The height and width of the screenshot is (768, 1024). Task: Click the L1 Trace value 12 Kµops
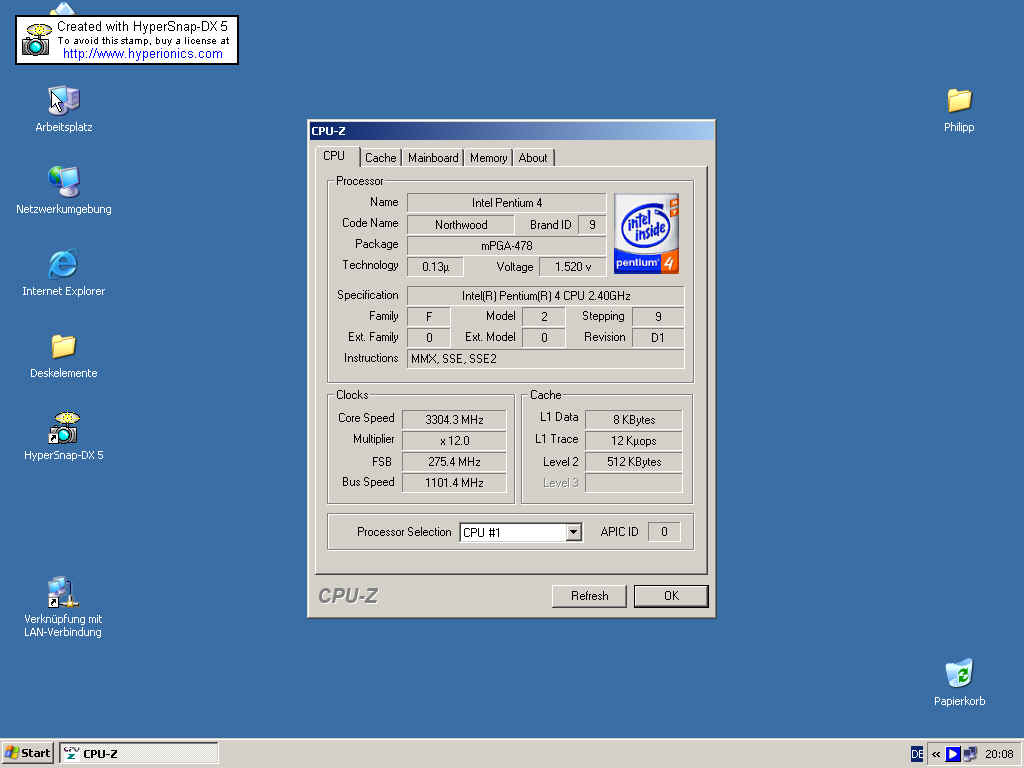633,441
